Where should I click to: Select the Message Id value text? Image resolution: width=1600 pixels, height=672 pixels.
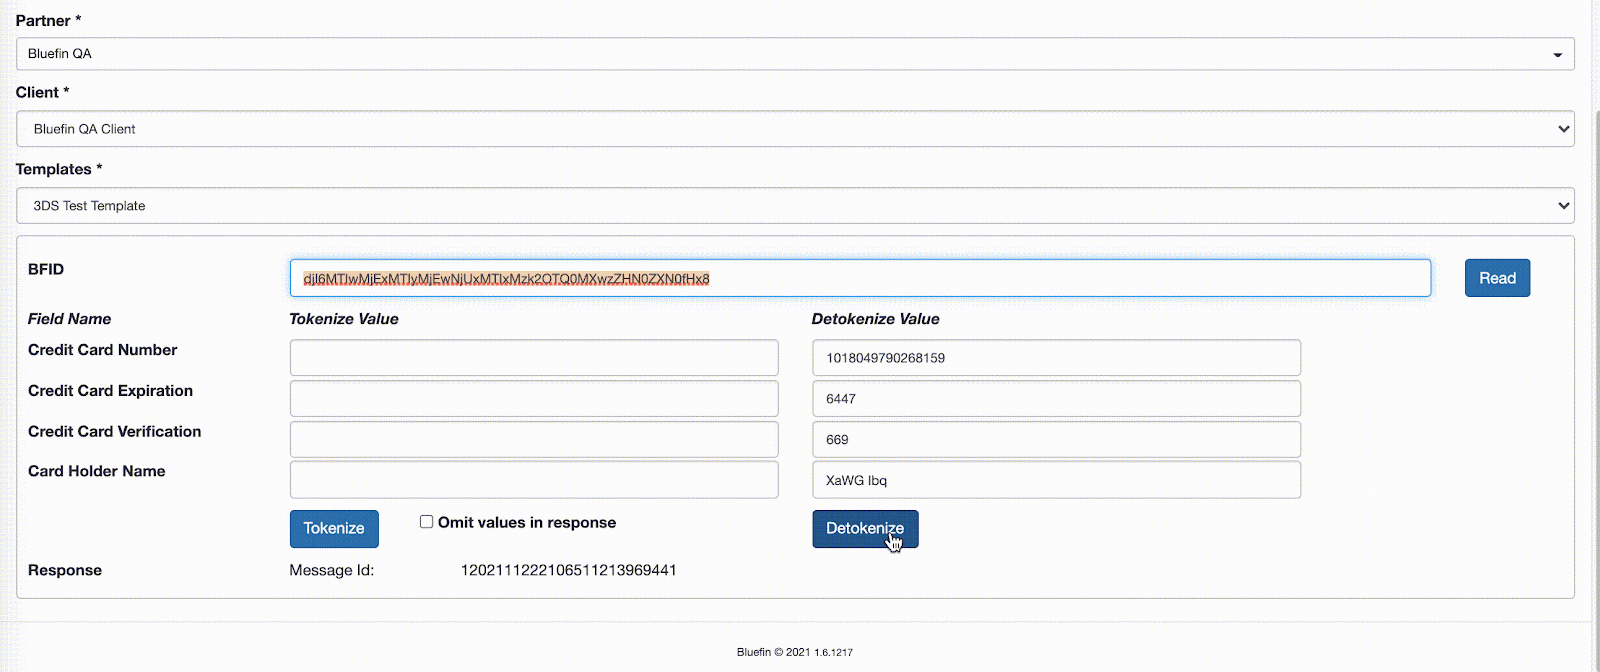pyautogui.click(x=567, y=570)
